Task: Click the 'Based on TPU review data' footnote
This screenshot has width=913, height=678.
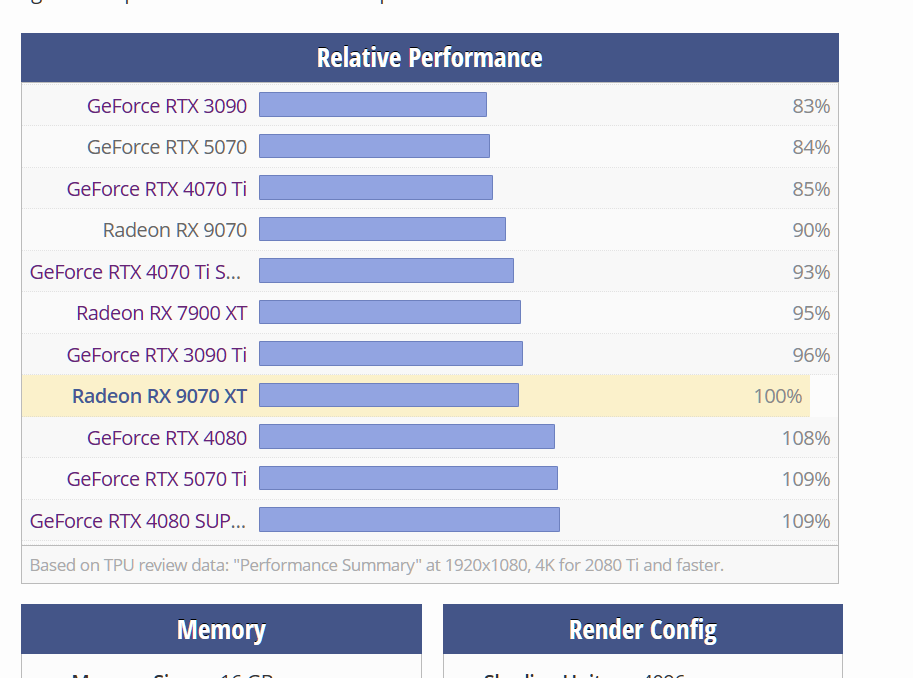Action: (377, 565)
